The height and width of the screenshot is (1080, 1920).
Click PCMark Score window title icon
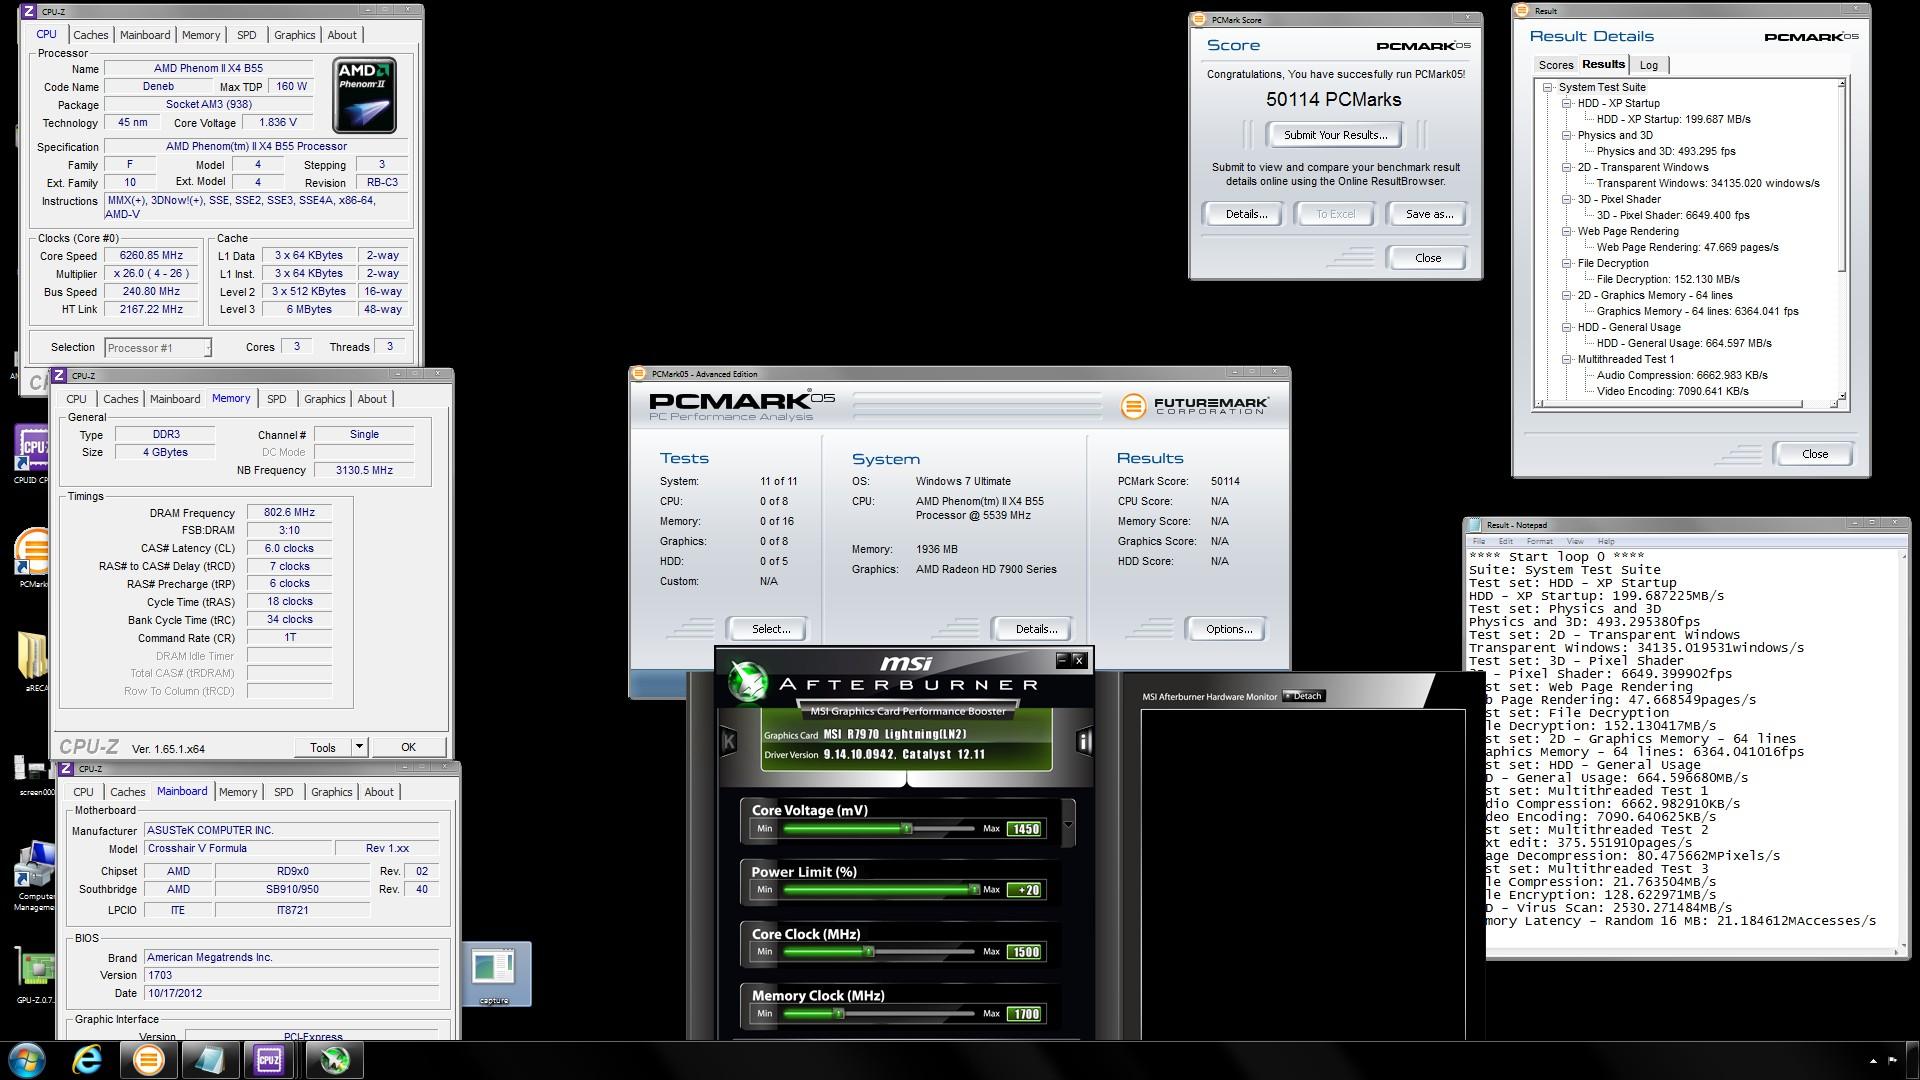[x=1198, y=19]
